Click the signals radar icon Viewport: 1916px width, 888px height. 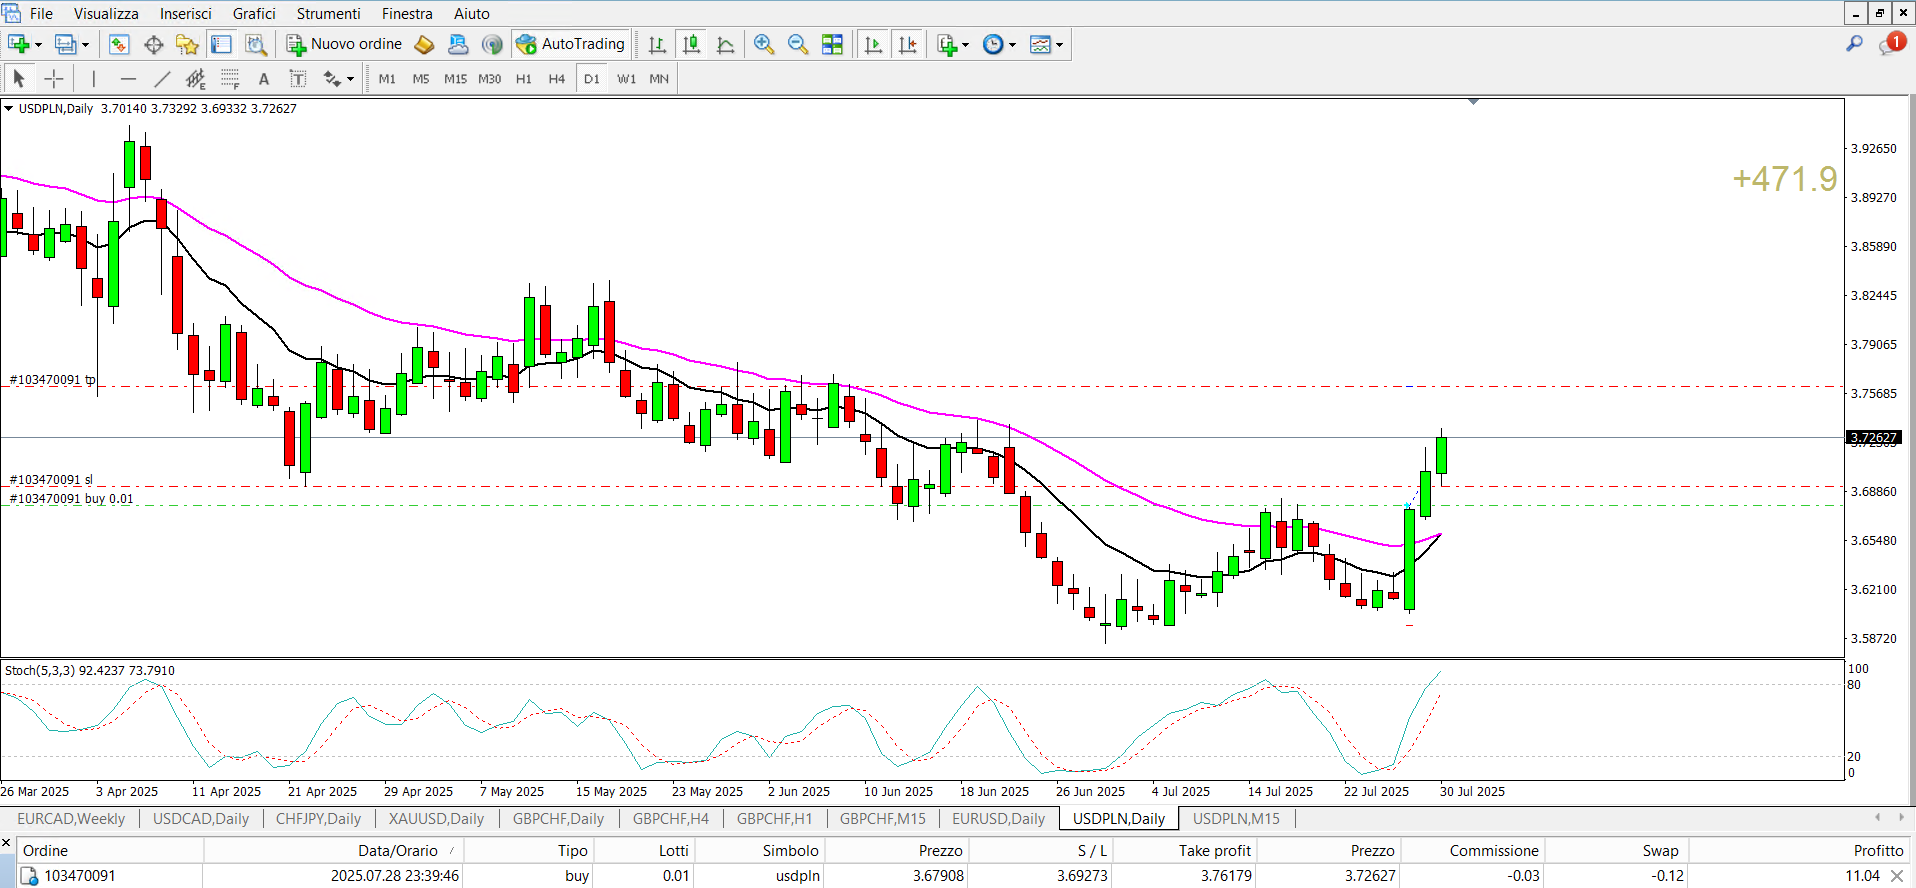(x=492, y=44)
